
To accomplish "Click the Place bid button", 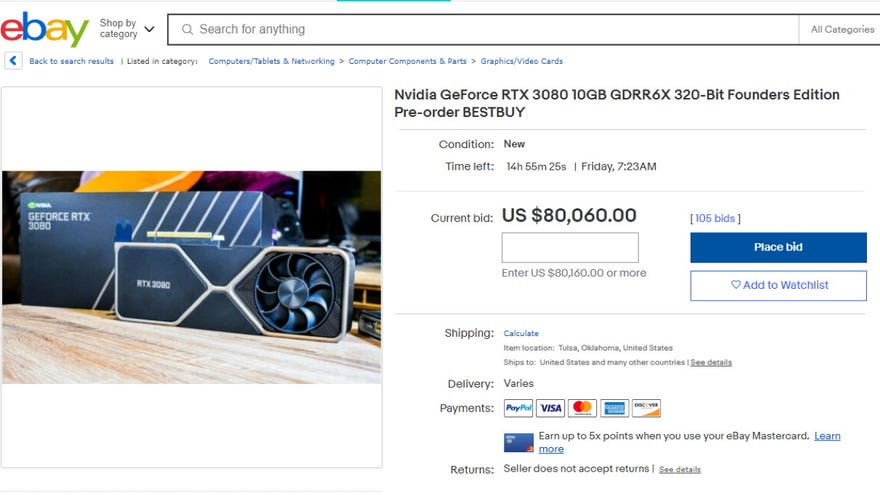I will [778, 248].
